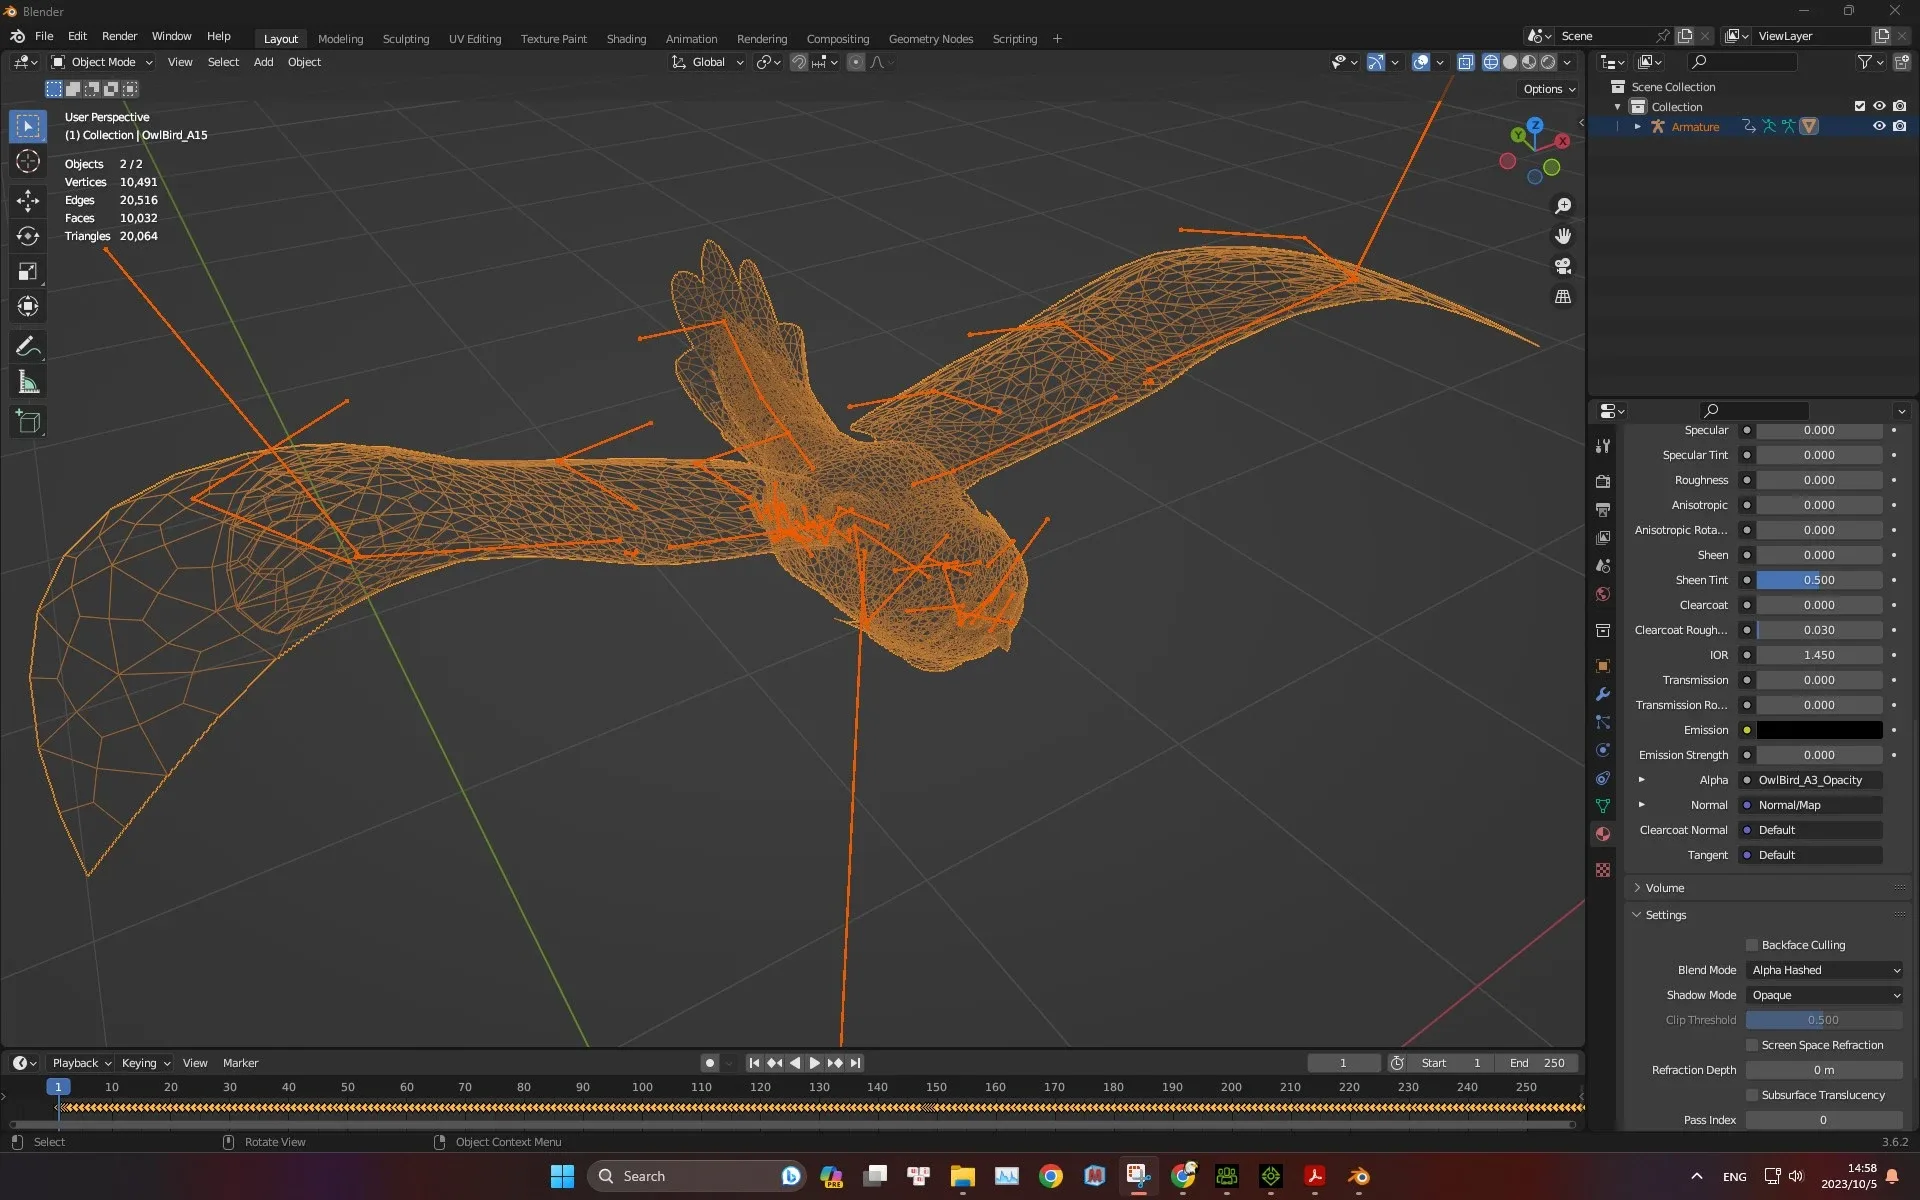Open the Object Data mesh properties tab
The image size is (1920, 1200).
[1603, 806]
